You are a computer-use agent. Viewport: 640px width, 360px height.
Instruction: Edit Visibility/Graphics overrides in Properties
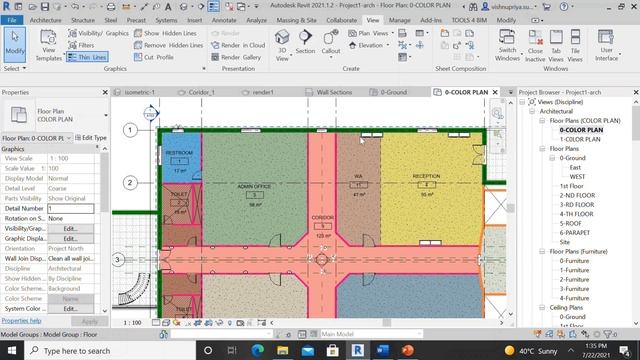(x=71, y=229)
